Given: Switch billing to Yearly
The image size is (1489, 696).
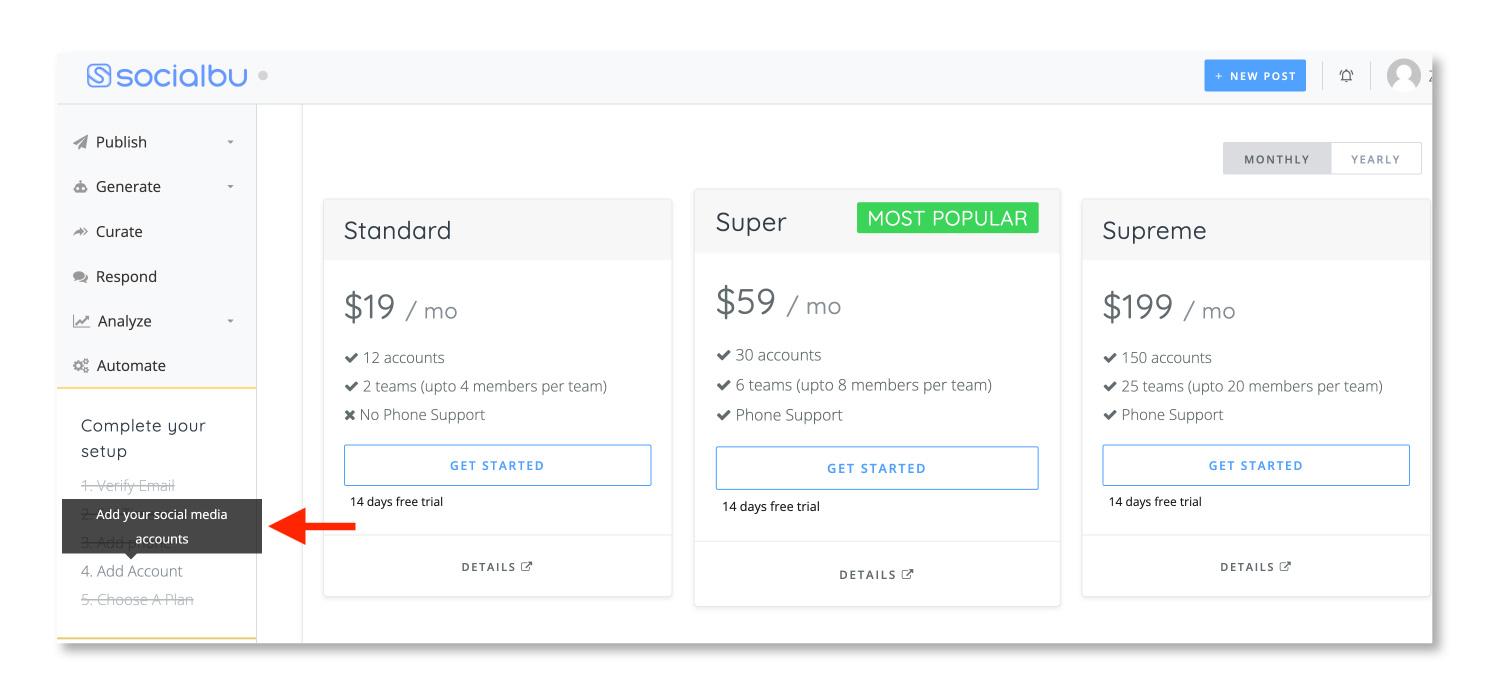Looking at the screenshot, I should click(x=1375, y=159).
